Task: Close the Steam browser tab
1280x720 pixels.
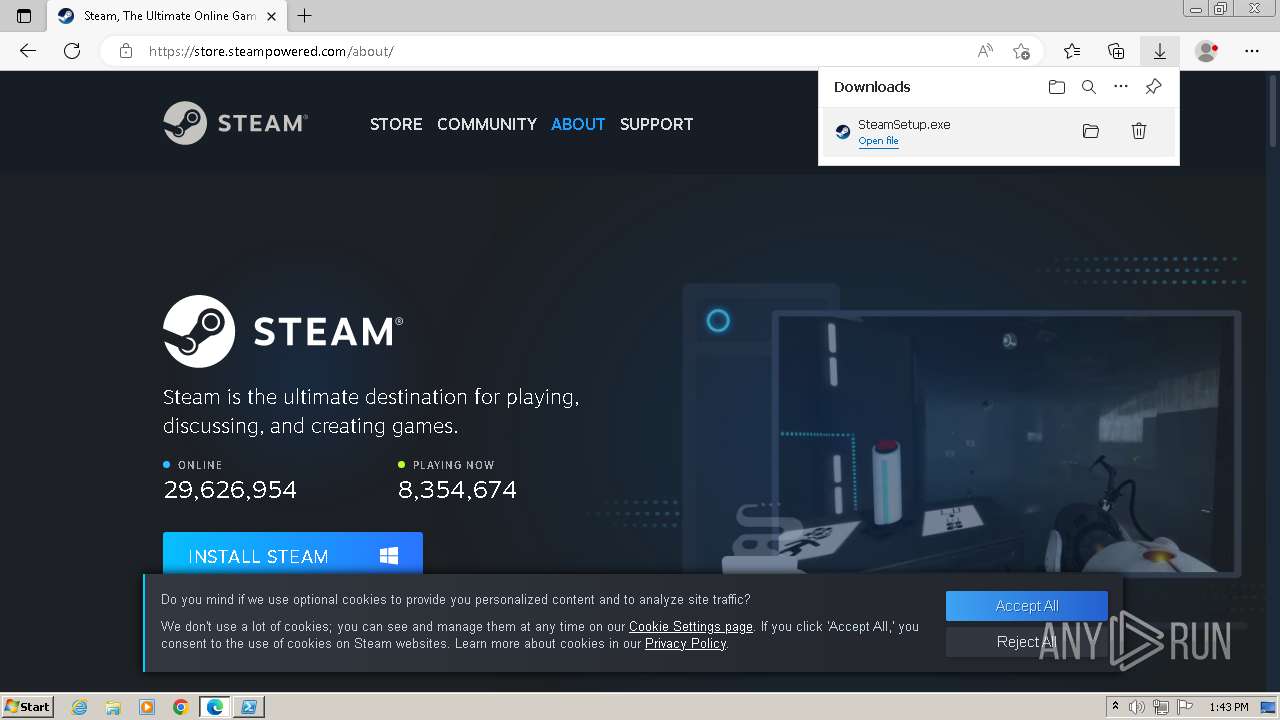Action: 271,16
